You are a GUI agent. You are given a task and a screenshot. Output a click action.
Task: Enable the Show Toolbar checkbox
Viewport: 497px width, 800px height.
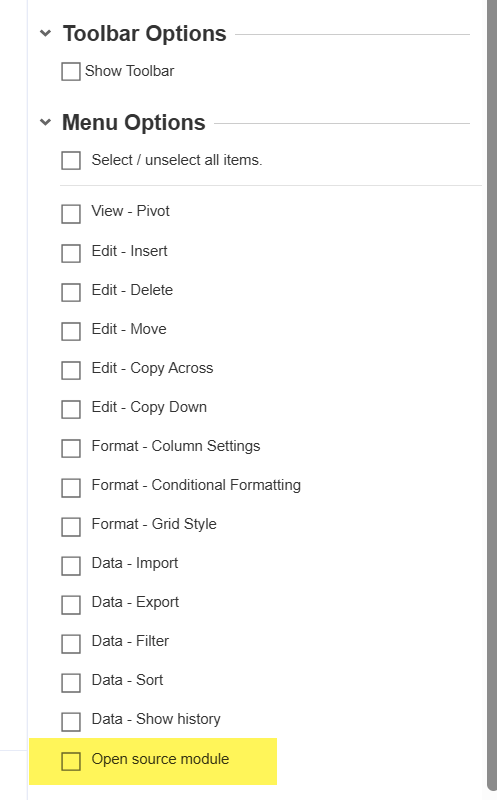pos(71,71)
